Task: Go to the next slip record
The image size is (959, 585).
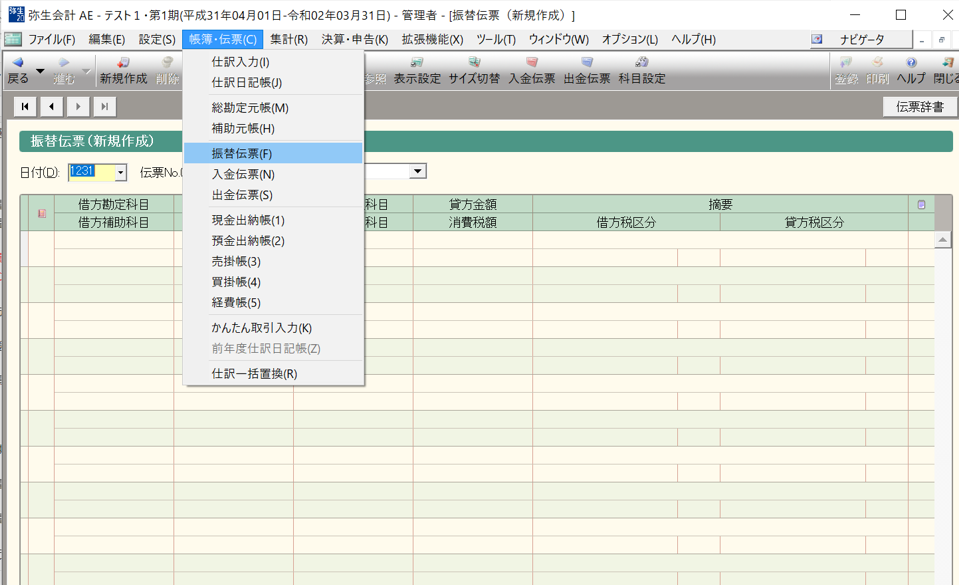Action: coord(77,106)
